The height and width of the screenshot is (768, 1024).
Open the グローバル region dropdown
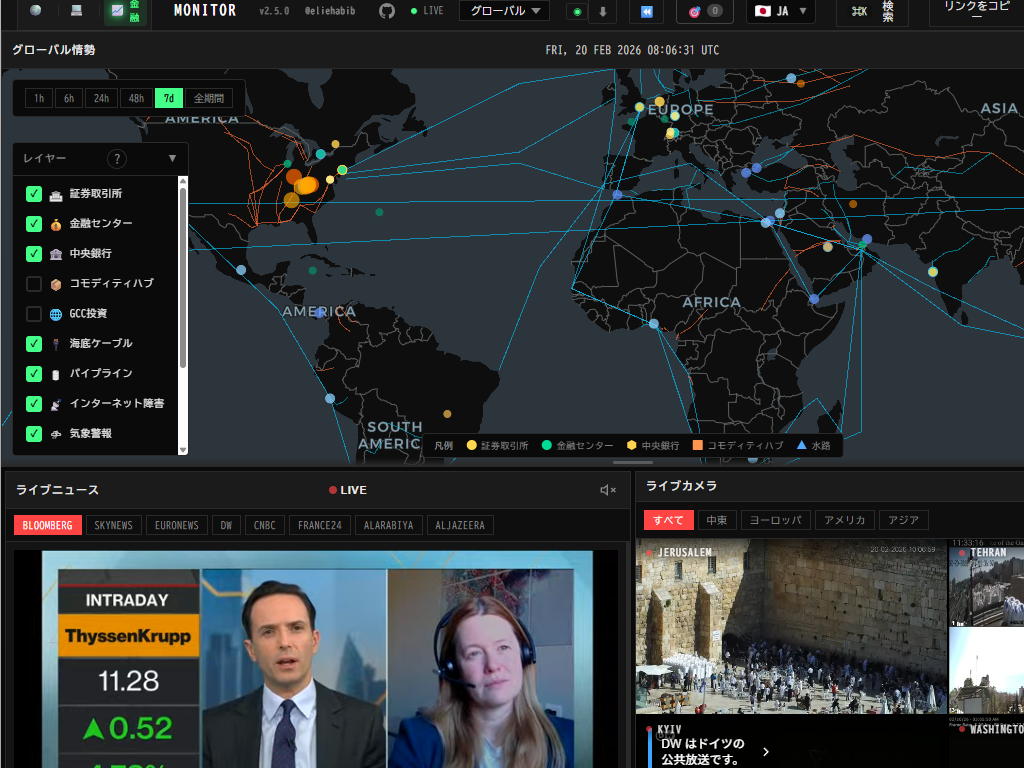tap(504, 11)
